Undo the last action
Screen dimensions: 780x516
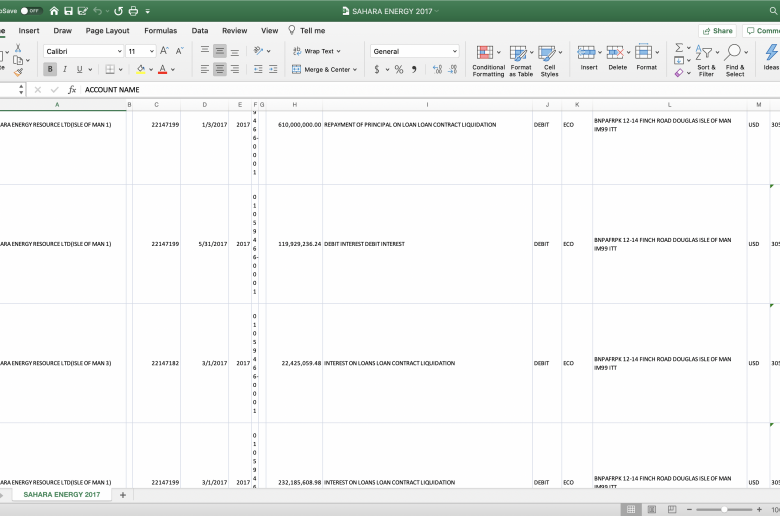coord(98,10)
